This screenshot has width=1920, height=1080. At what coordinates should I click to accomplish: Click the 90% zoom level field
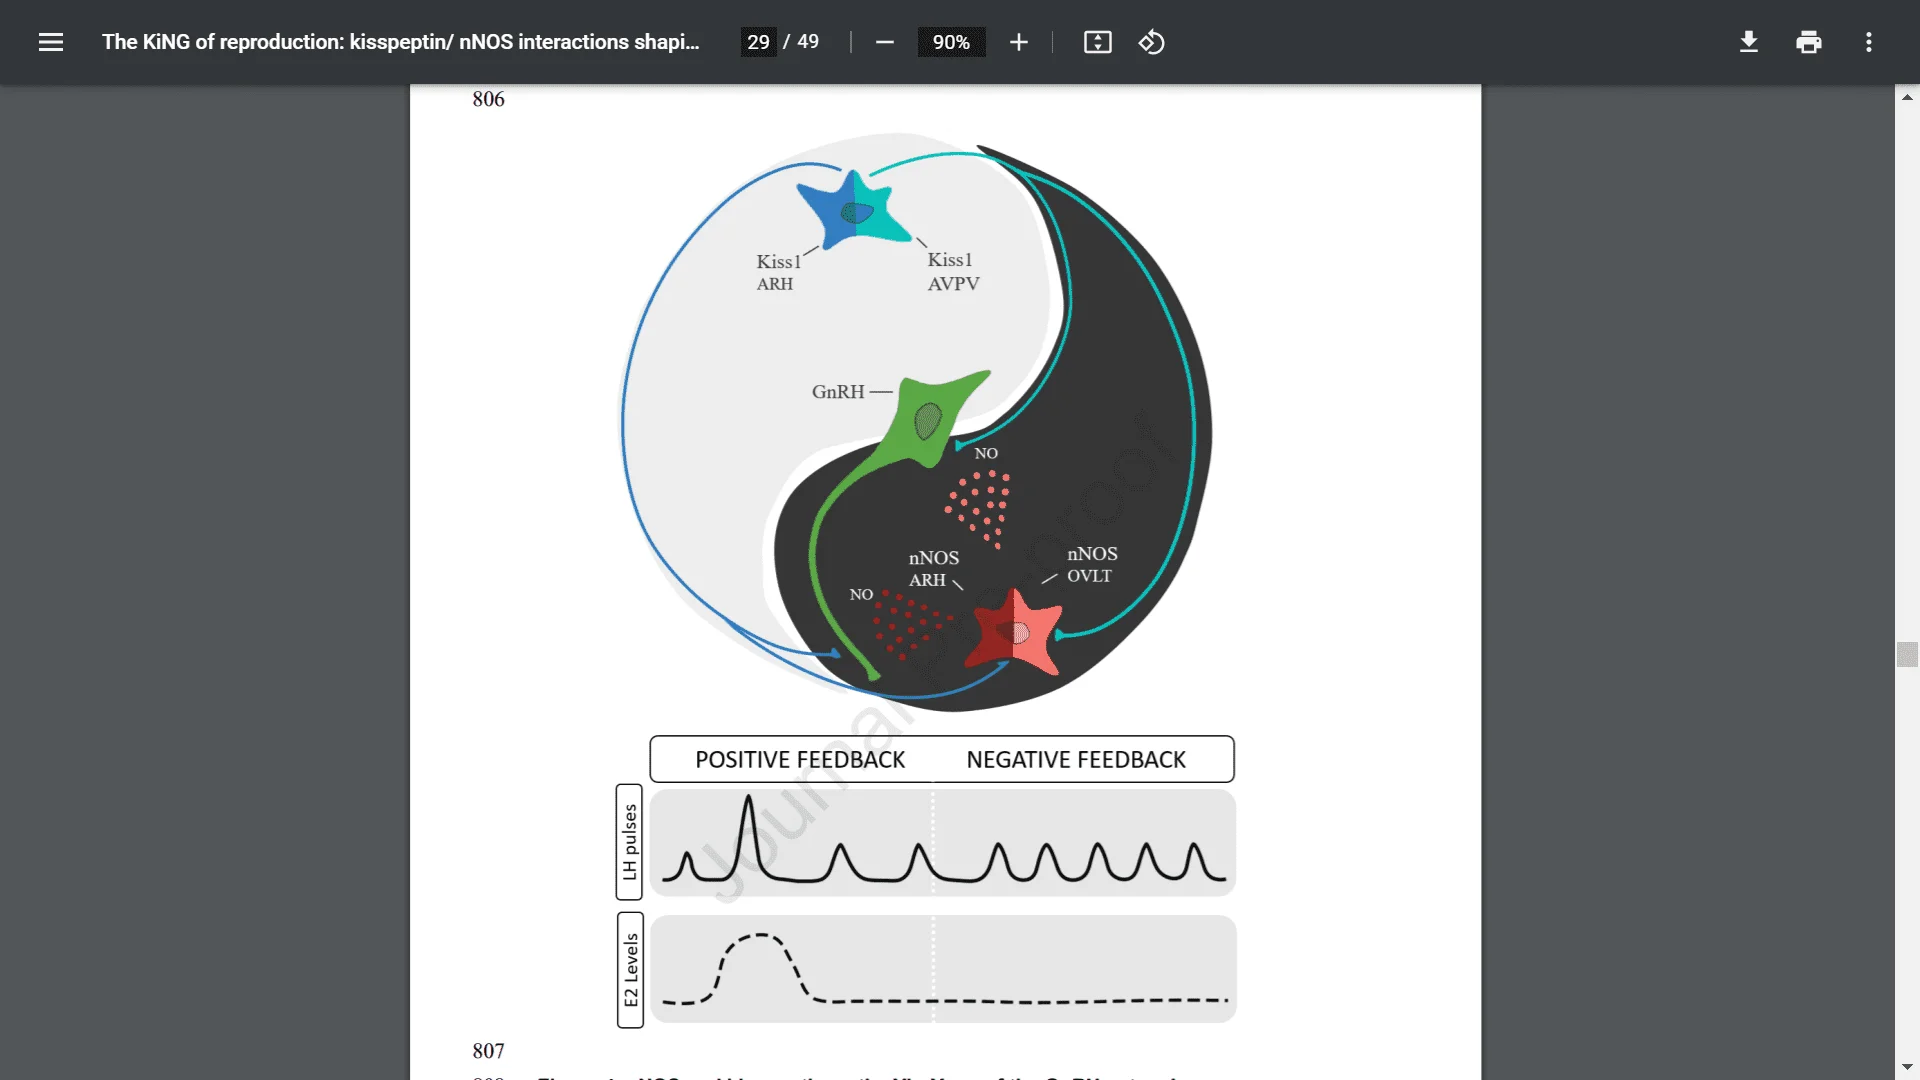coord(950,42)
